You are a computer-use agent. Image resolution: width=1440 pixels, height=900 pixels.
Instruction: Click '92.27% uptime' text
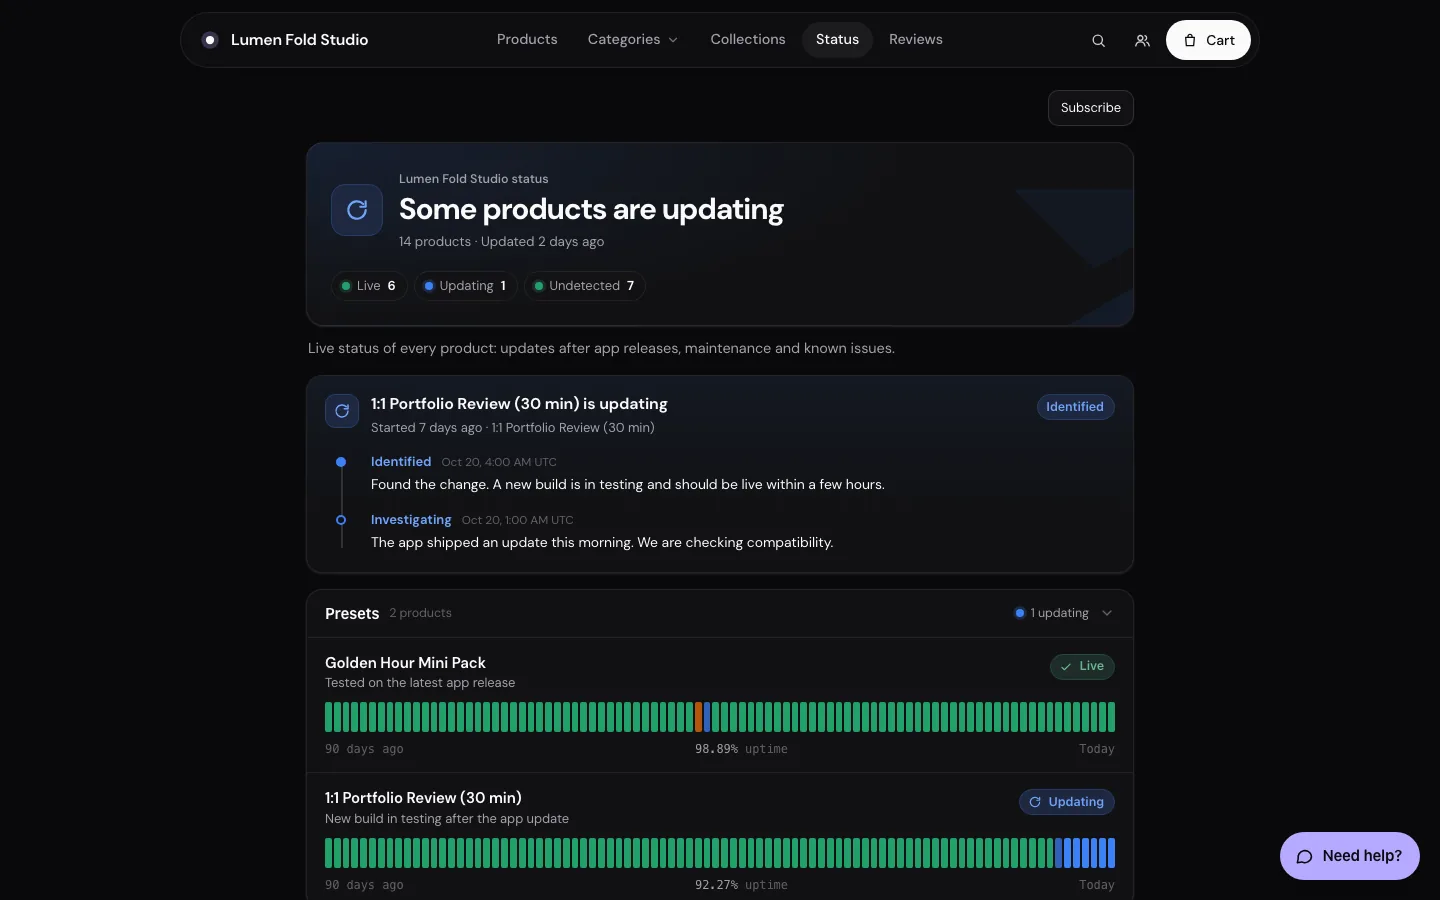pyautogui.click(x=741, y=885)
